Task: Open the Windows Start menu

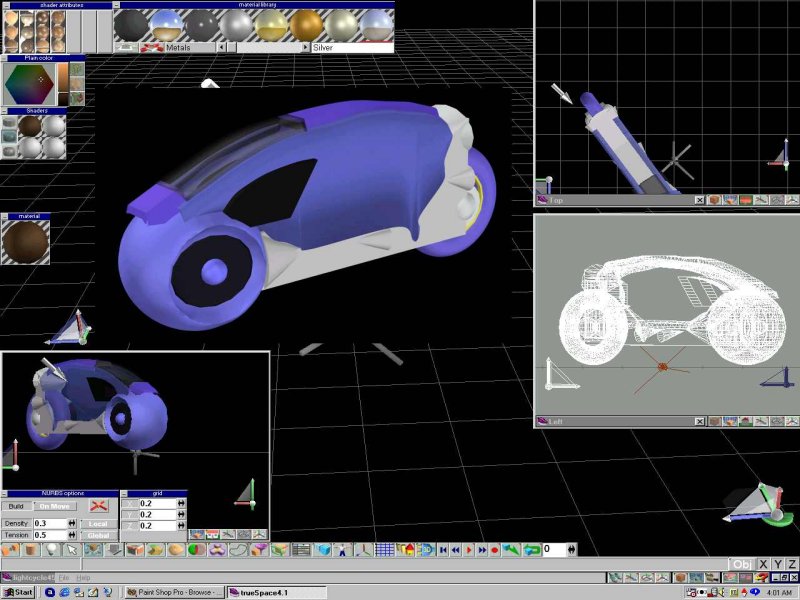Action: point(18,592)
